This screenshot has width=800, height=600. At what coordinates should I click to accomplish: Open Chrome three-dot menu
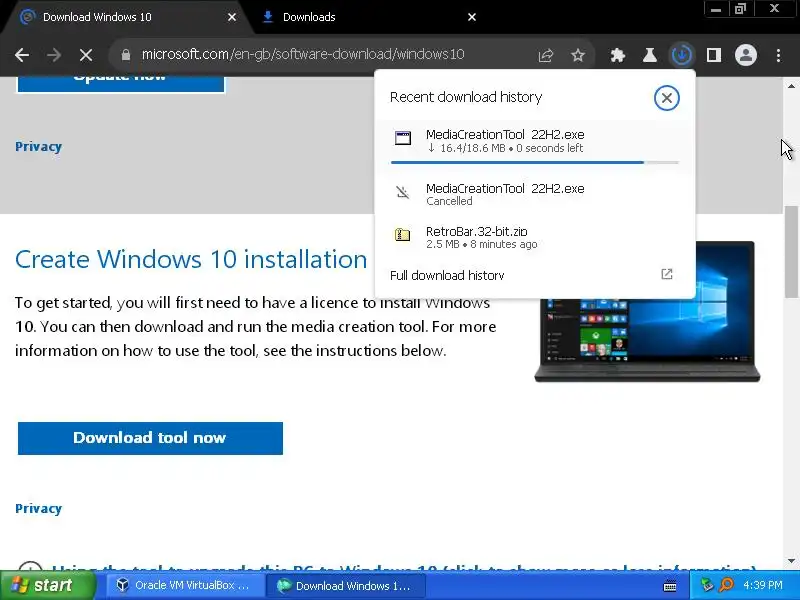point(778,55)
